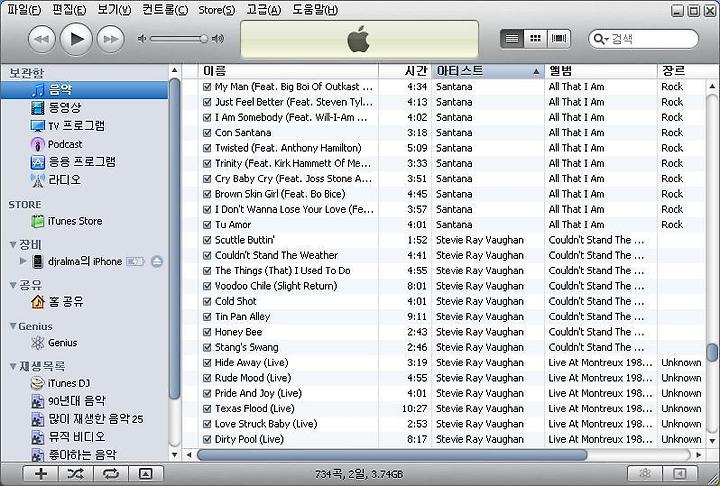Expand djralma의 iPhone contents
720x486 pixels.
tap(23, 261)
